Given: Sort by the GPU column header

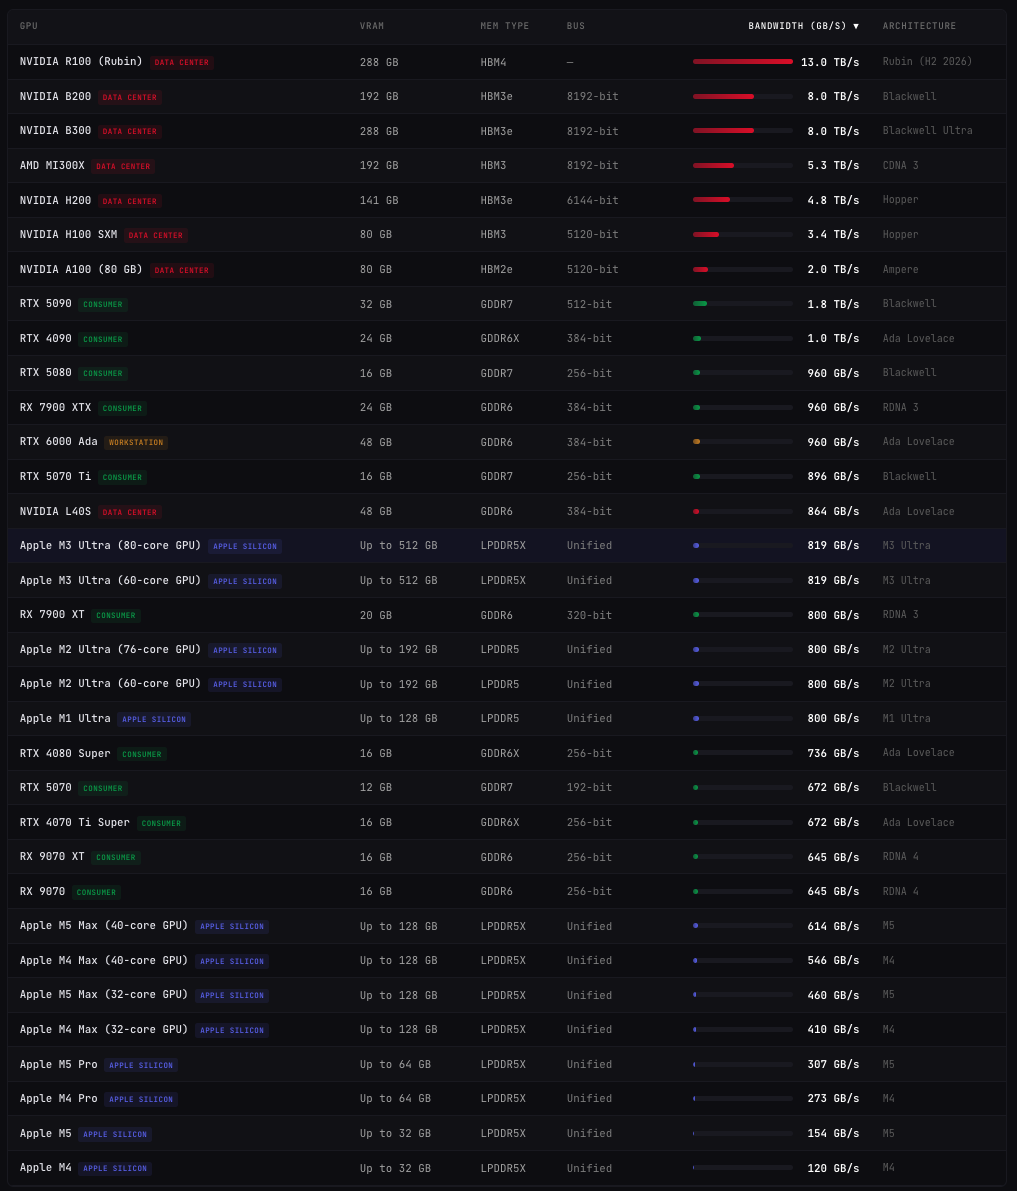Looking at the screenshot, I should pos(29,26).
